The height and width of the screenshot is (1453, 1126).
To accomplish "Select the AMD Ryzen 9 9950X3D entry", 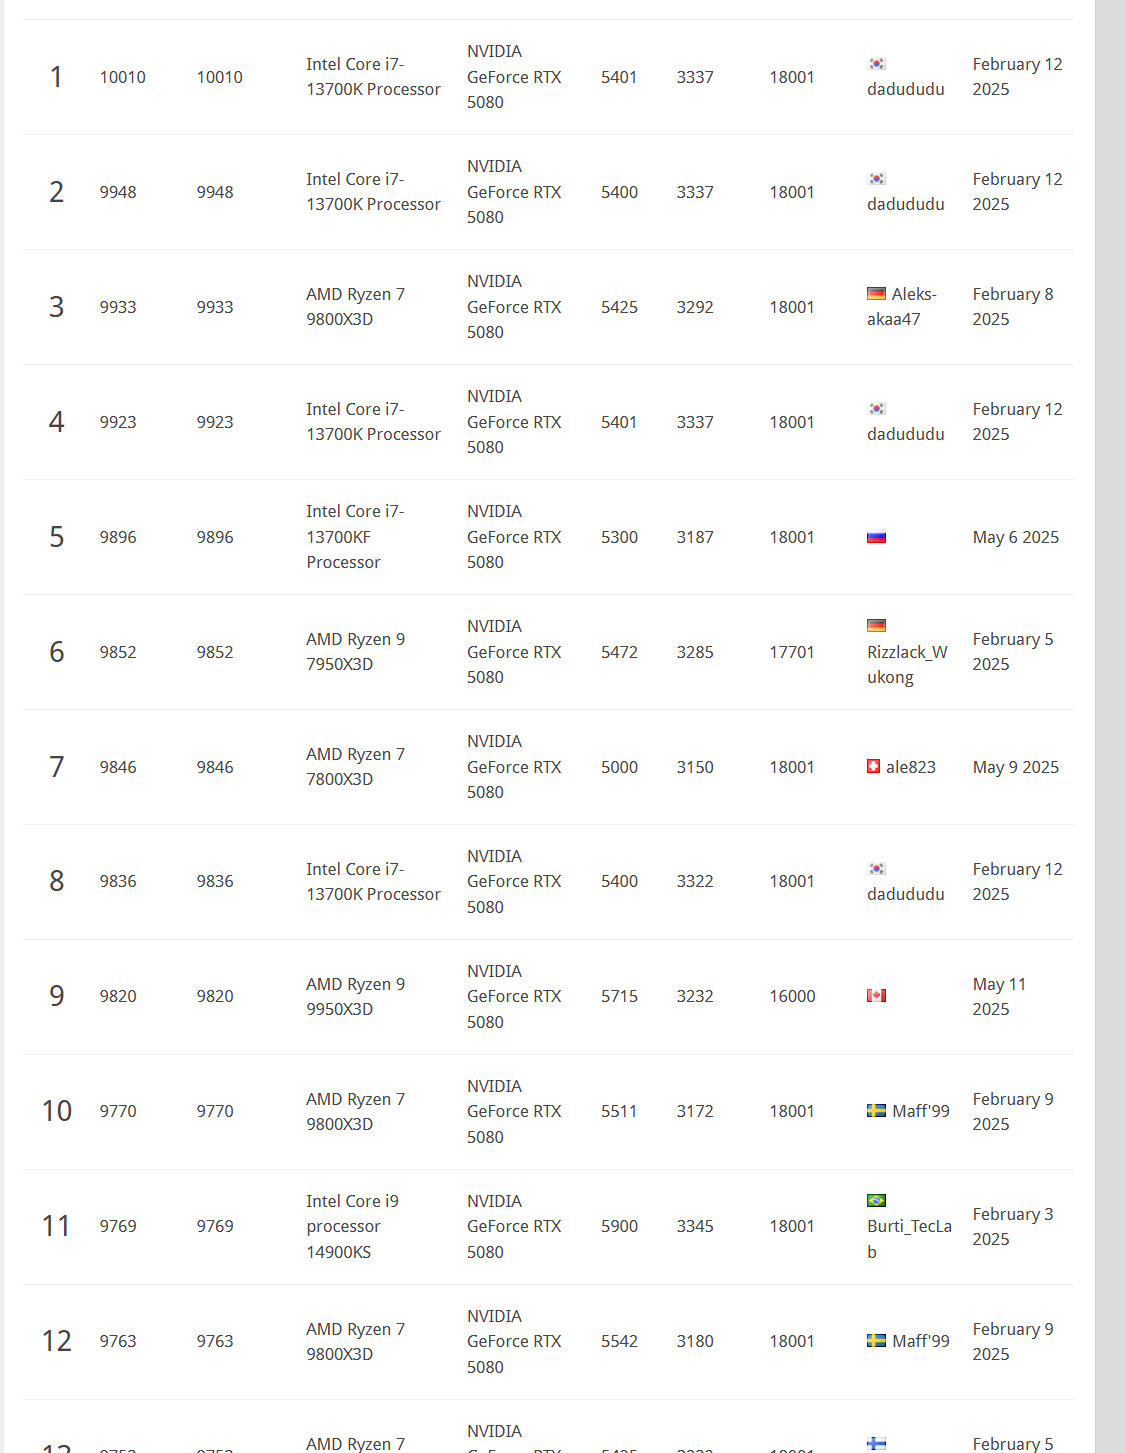I will coord(355,996).
